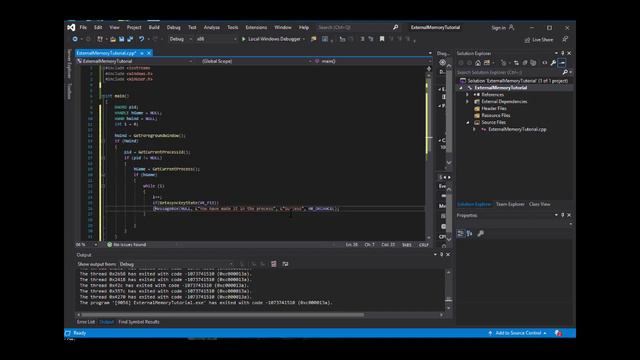Switch to the Error List tab
This screenshot has height=360, width=640.
(86, 322)
